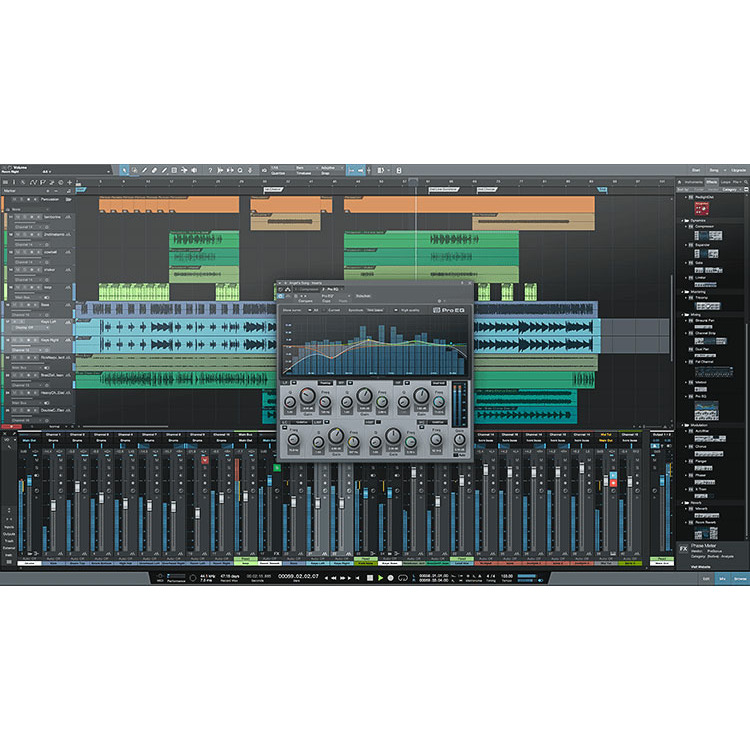
Task: Click the Compressor plugin in the browser
Action: (703, 225)
